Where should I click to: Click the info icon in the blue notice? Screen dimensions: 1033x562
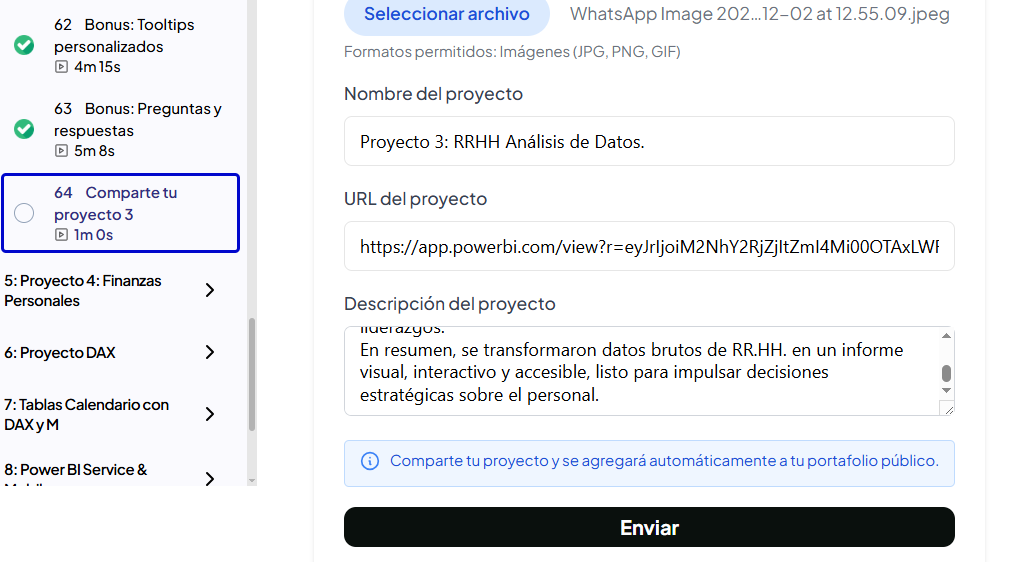[x=370, y=461]
